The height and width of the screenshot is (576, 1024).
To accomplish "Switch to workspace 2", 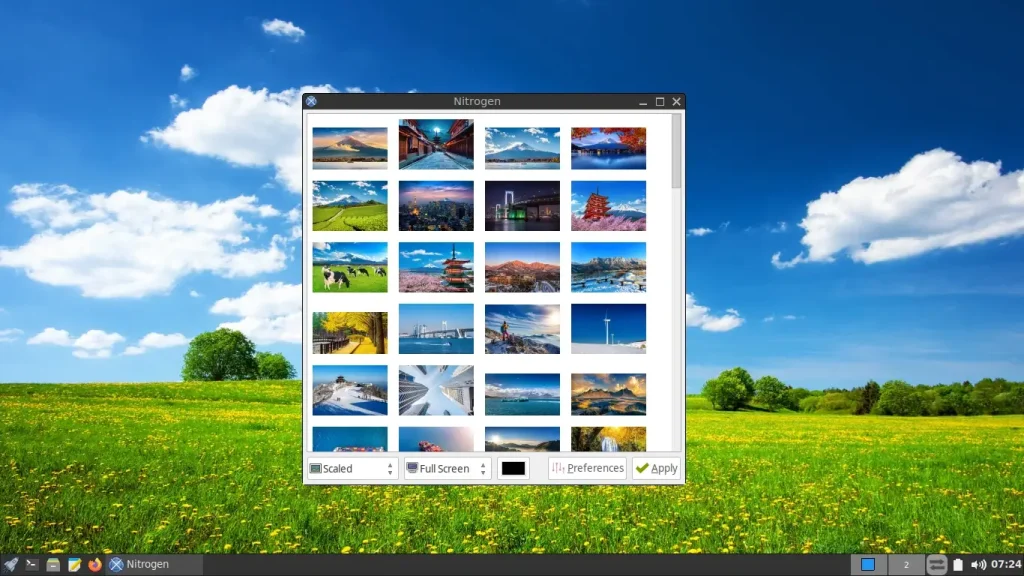I will pos(906,564).
